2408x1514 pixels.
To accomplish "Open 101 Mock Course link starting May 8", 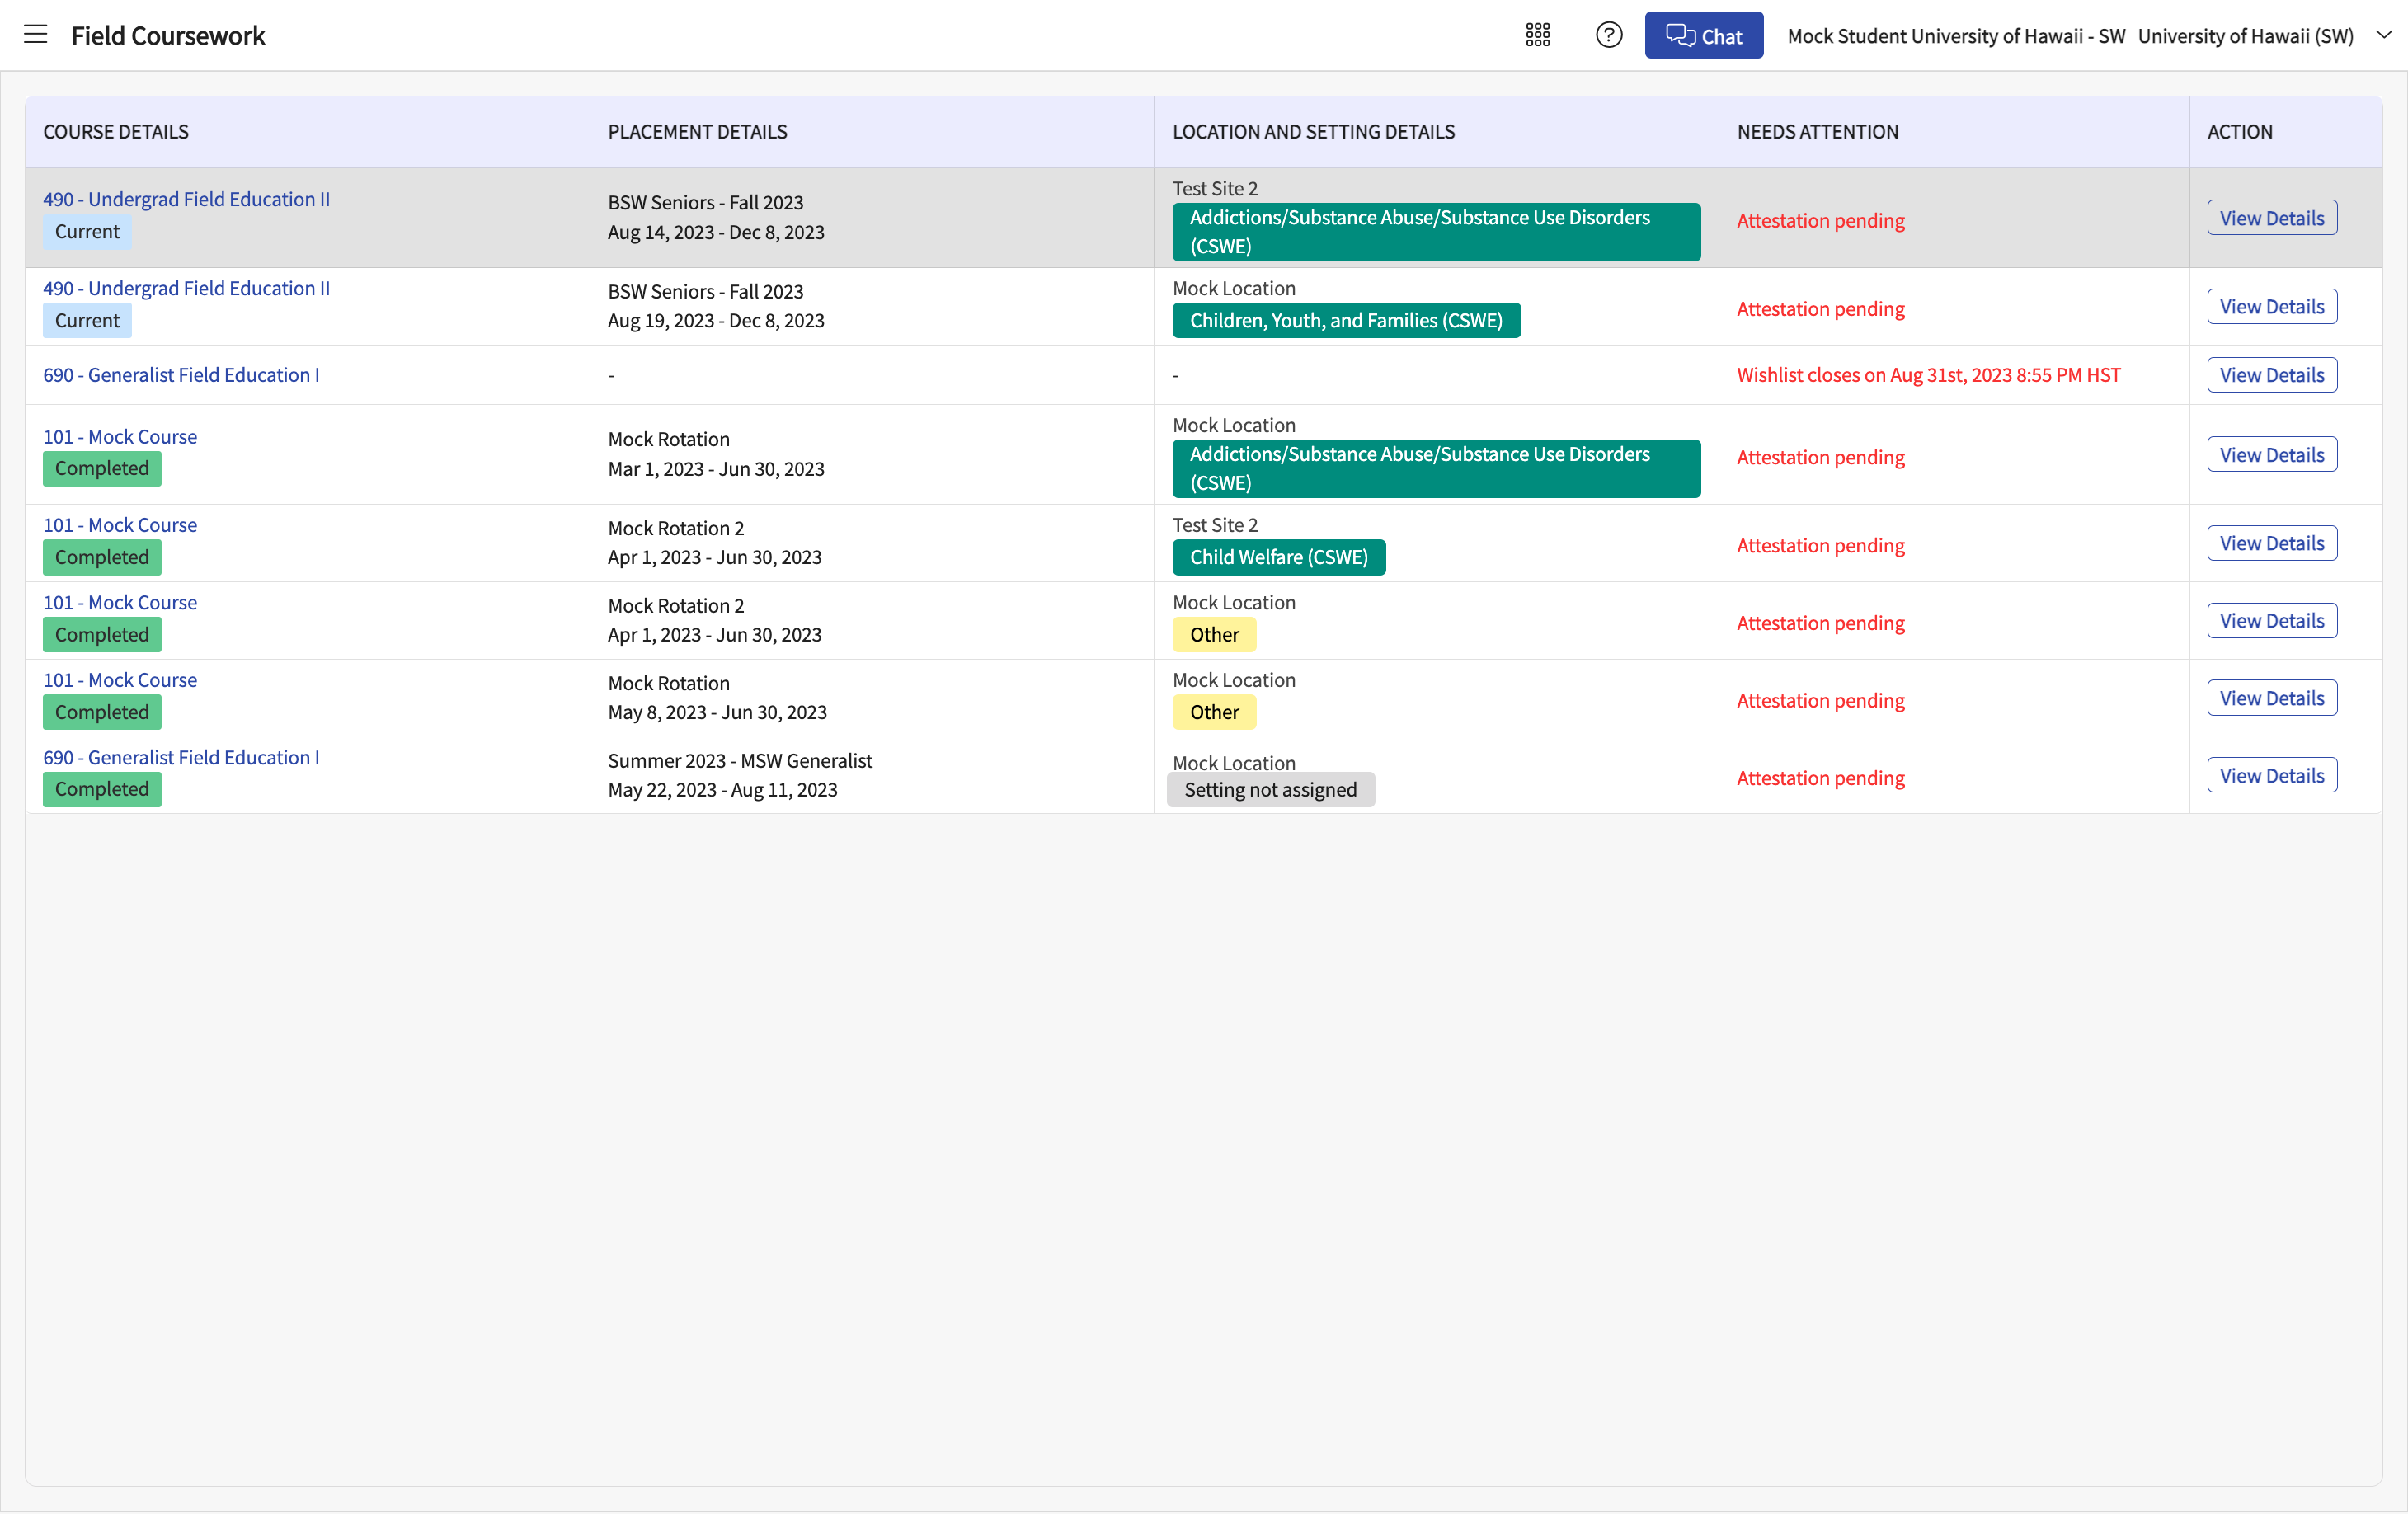I will (120, 680).
